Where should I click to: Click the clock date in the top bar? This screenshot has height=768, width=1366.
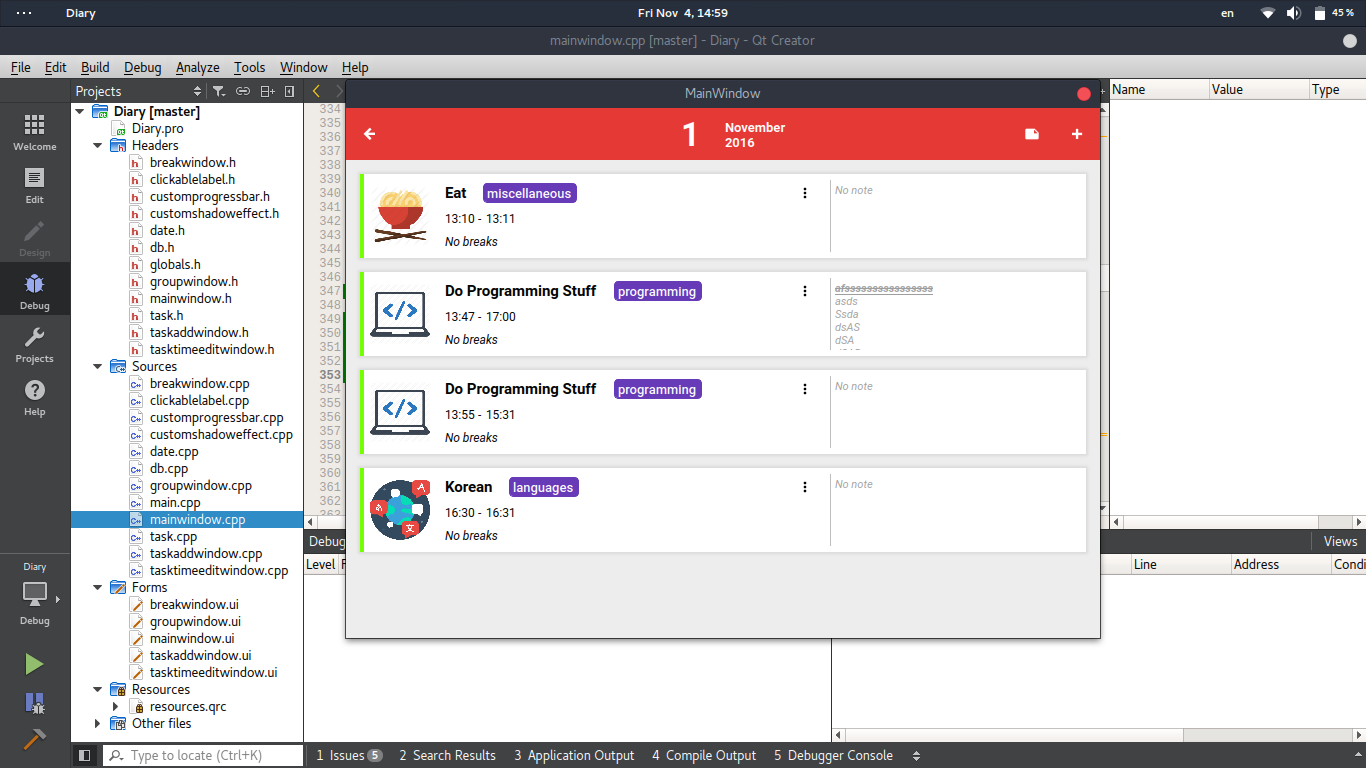[x=683, y=13]
